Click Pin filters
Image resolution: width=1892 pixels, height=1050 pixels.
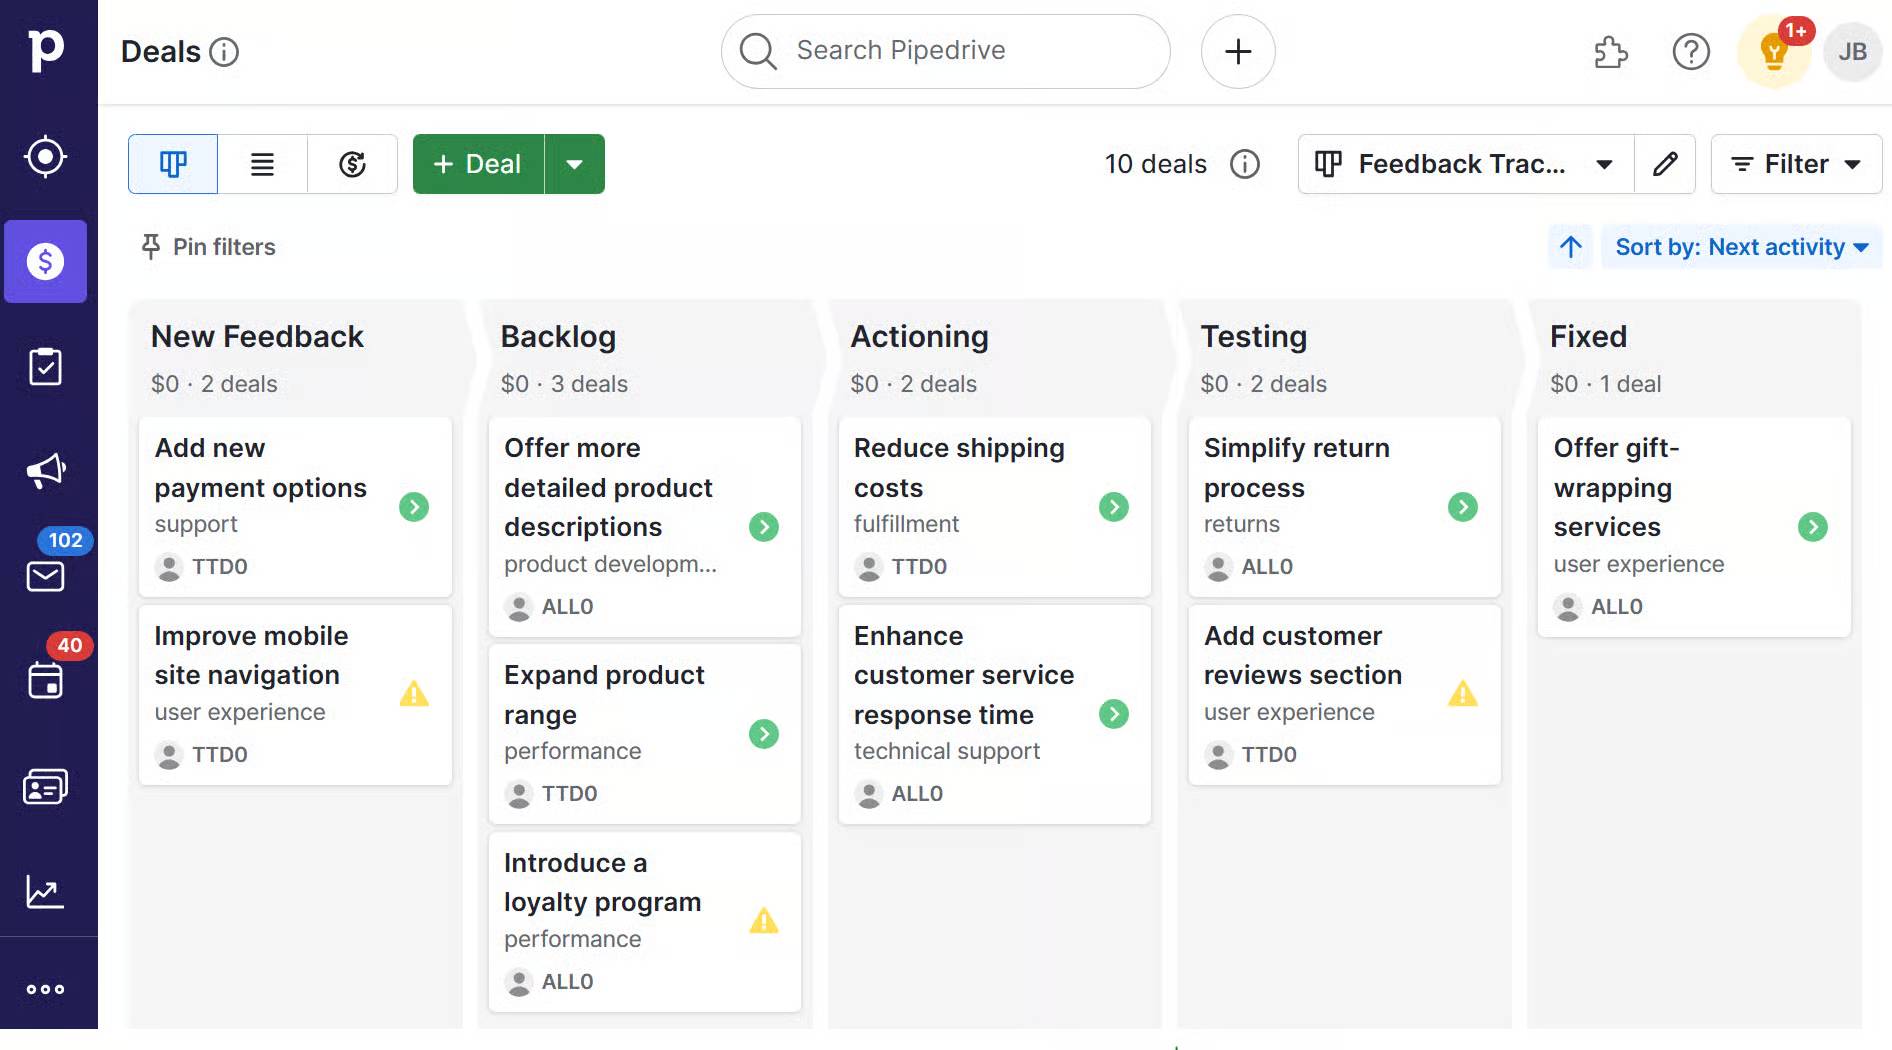tap(209, 247)
